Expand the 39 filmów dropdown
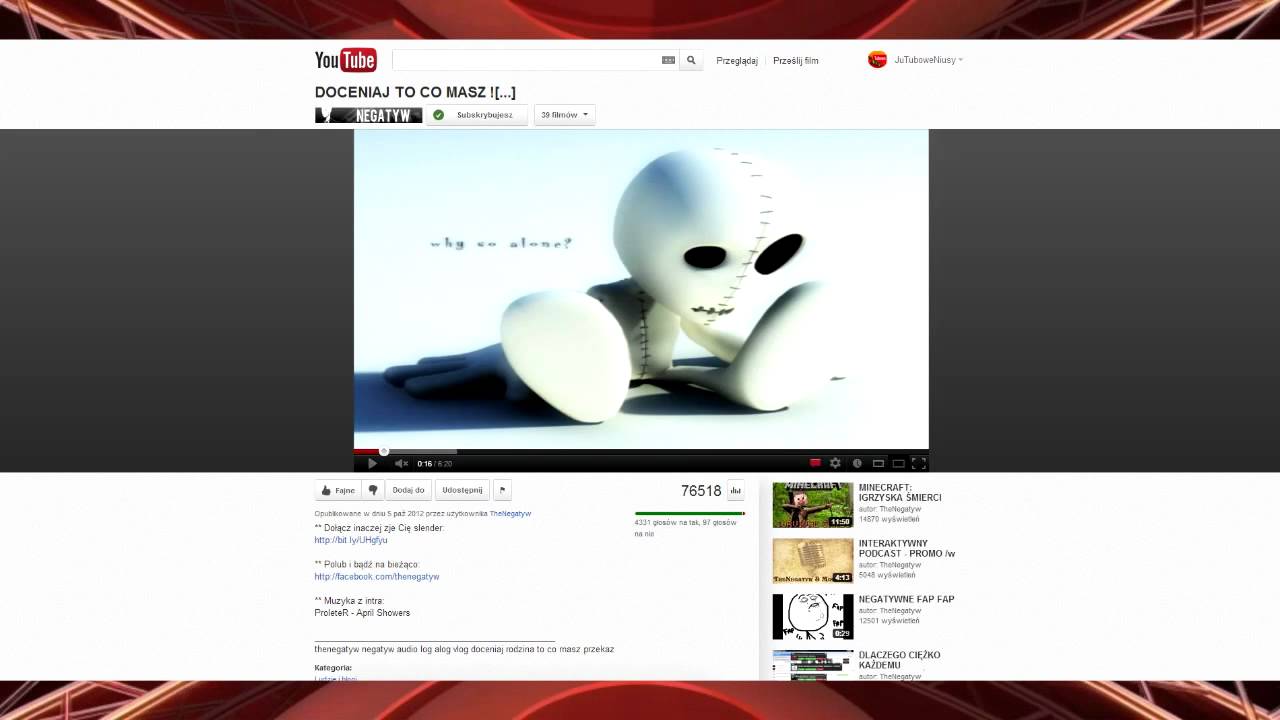This screenshot has height=720, width=1280. (x=565, y=115)
